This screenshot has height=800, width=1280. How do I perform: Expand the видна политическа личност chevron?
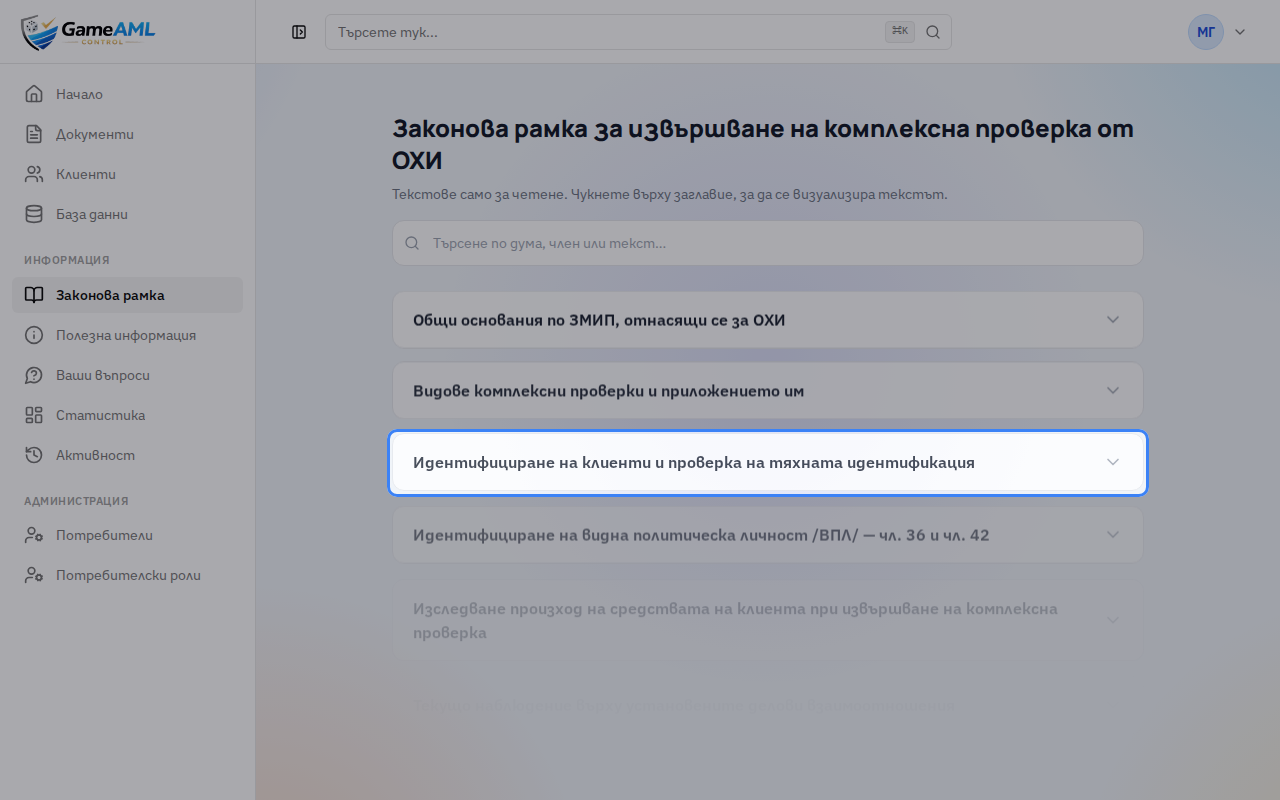(x=1113, y=534)
